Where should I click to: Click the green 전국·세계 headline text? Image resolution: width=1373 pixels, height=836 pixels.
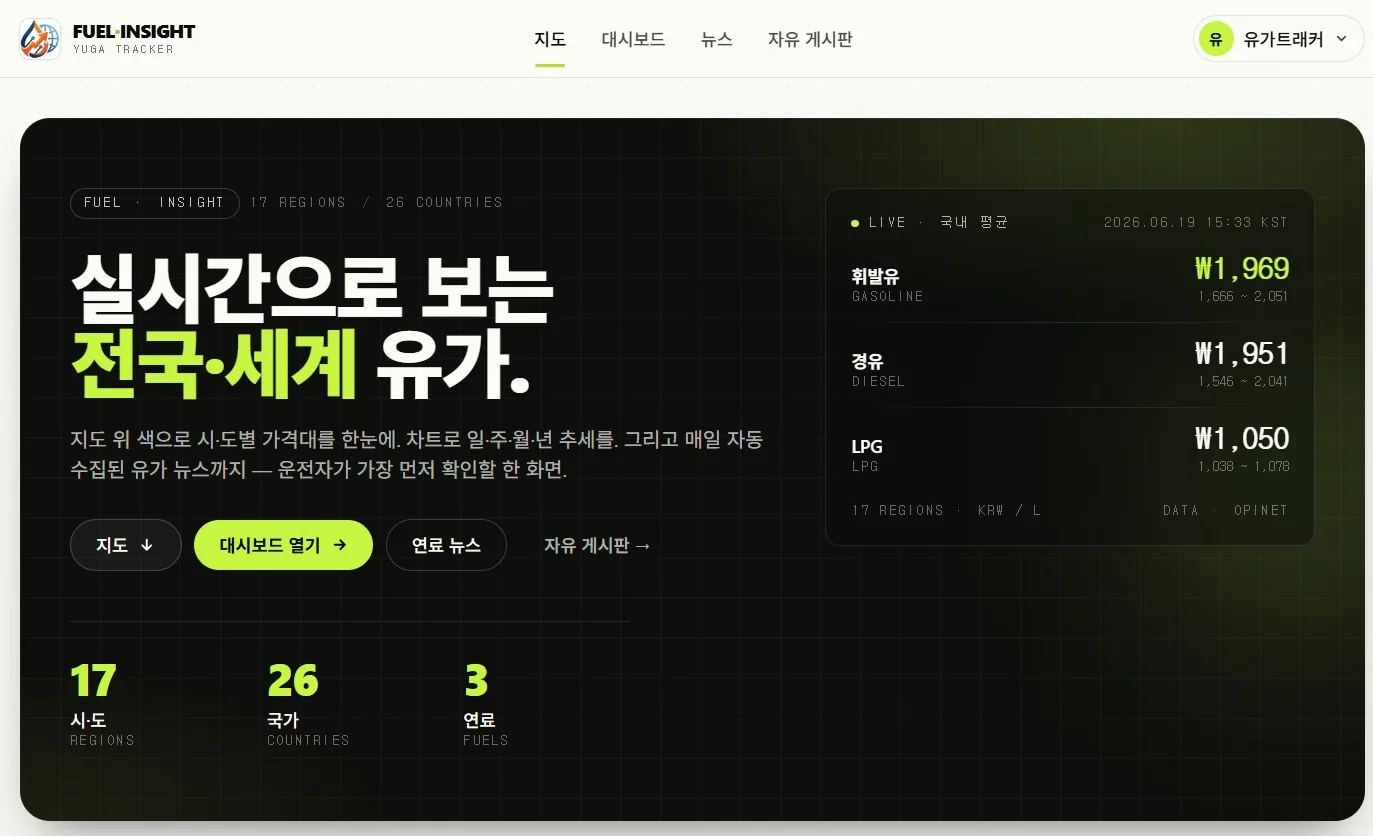(x=214, y=363)
